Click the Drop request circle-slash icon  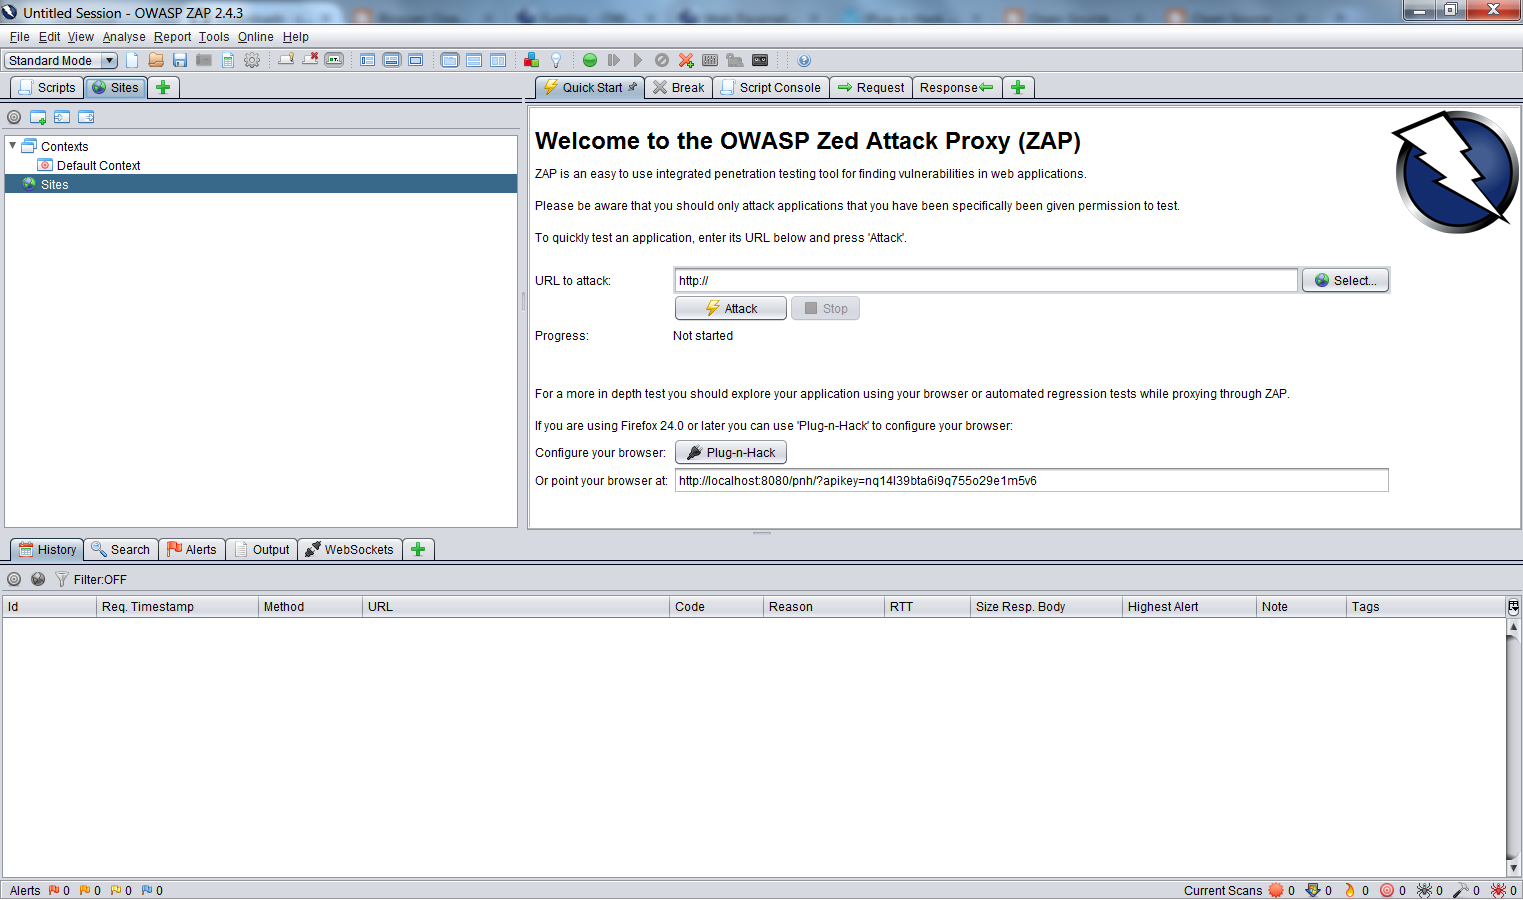coord(662,60)
